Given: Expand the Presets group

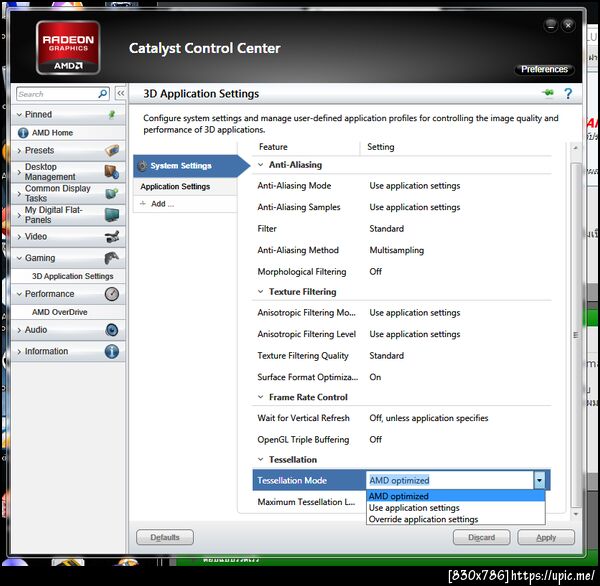Looking at the screenshot, I should 19,151.
